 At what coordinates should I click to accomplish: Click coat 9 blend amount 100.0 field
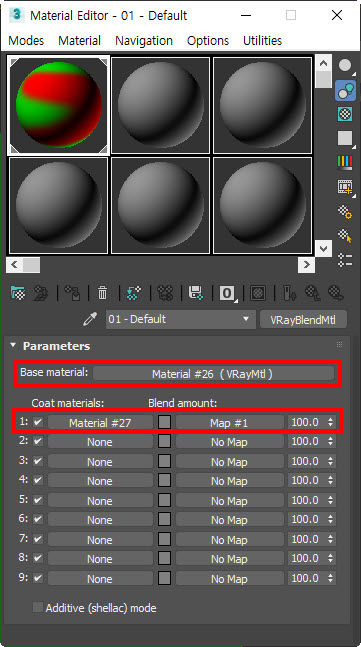tap(307, 578)
